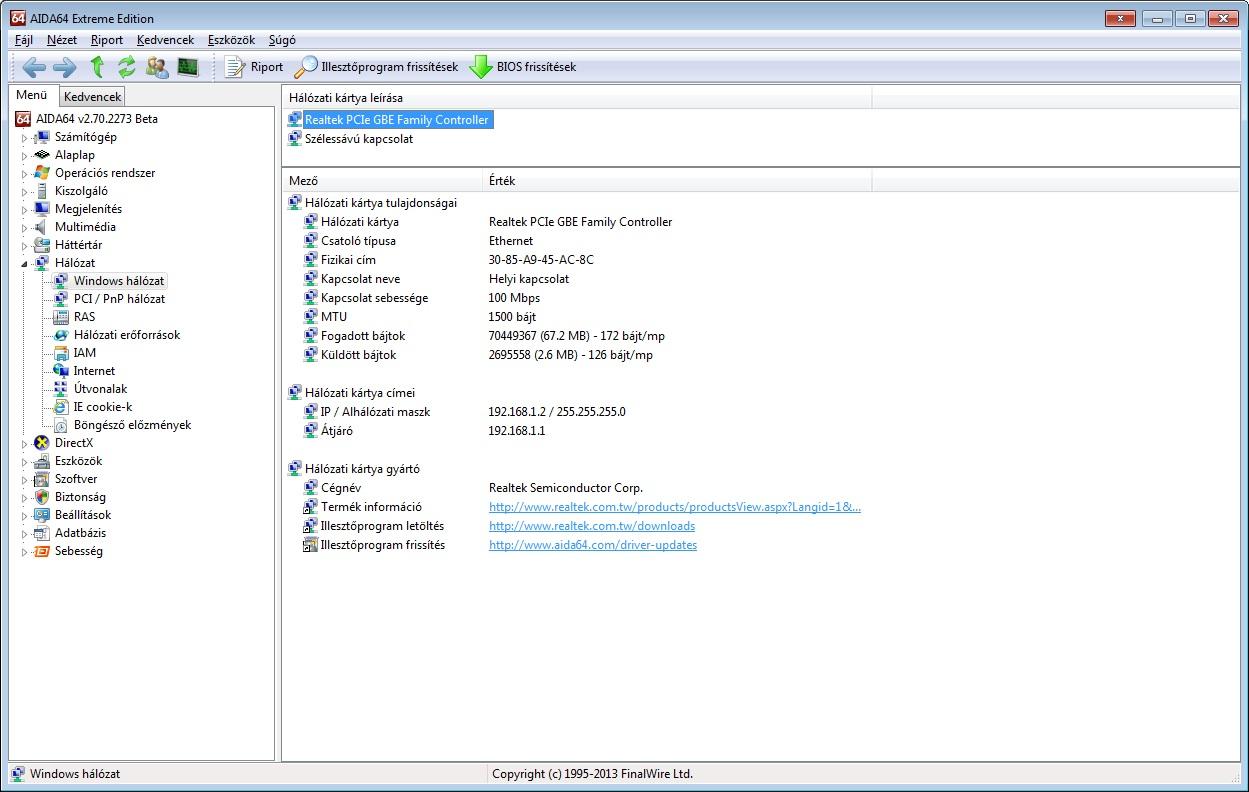Viewport: 1249px width, 792px height.
Task: Click the green monitor toolbar icon
Action: [187, 67]
